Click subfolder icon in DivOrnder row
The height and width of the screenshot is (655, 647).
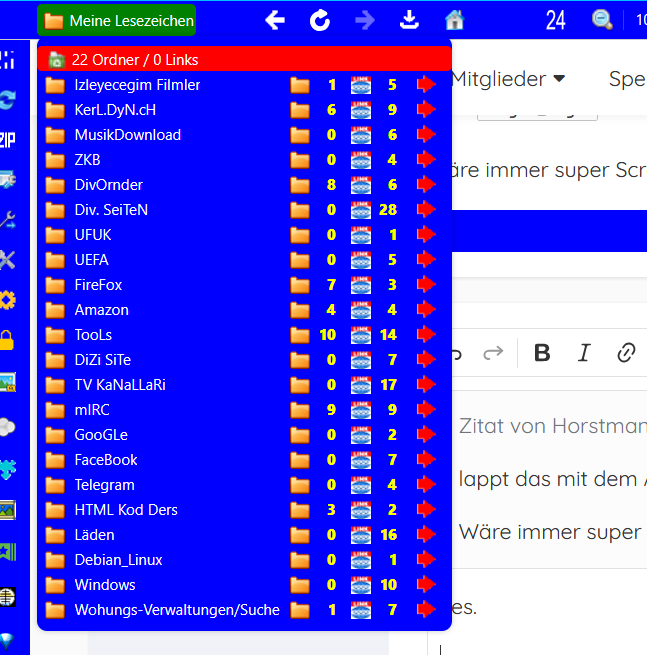300,185
